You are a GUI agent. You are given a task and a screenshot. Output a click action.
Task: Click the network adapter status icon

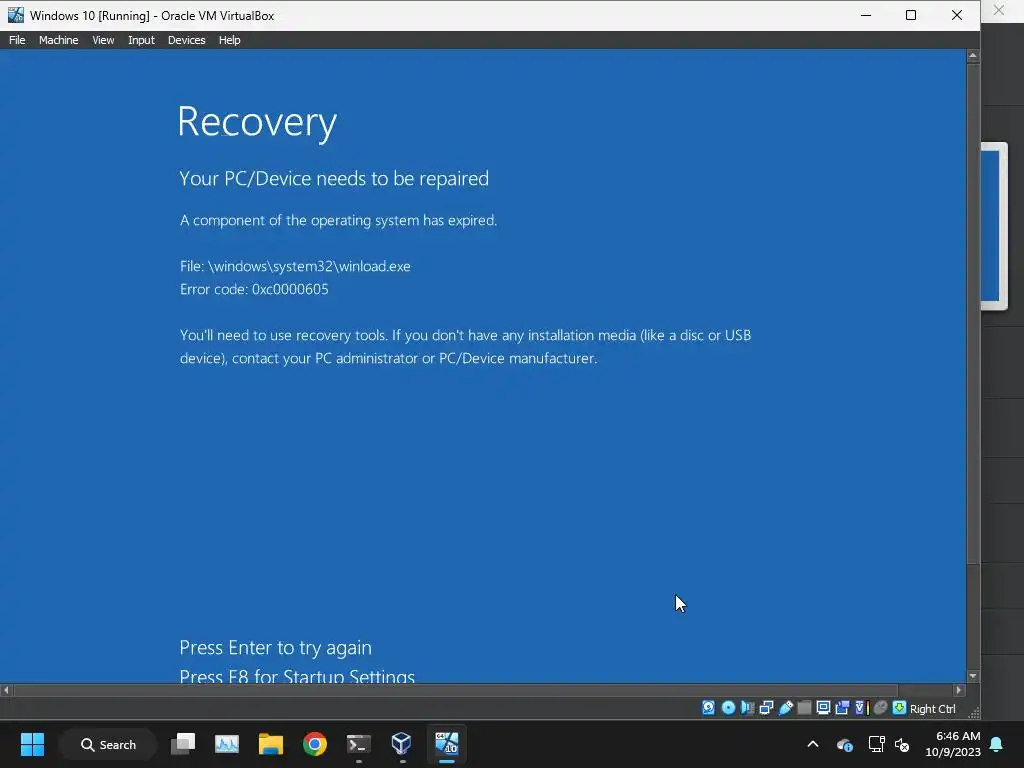pos(767,708)
